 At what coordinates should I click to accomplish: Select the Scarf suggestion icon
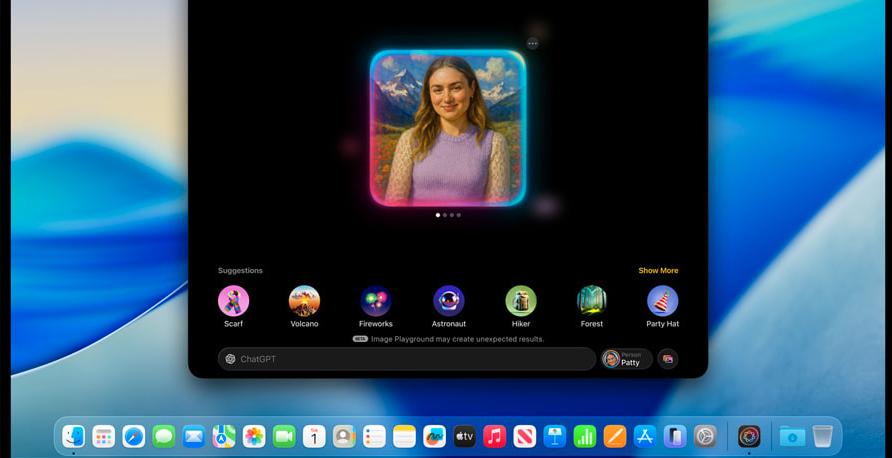(x=233, y=301)
